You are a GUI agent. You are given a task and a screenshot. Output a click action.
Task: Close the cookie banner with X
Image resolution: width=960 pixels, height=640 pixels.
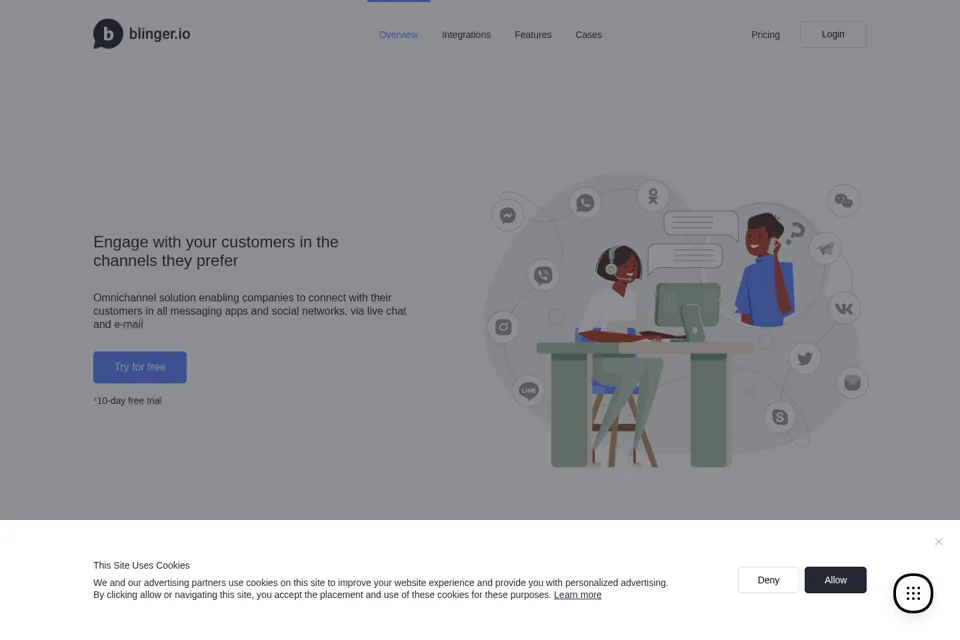tap(939, 541)
